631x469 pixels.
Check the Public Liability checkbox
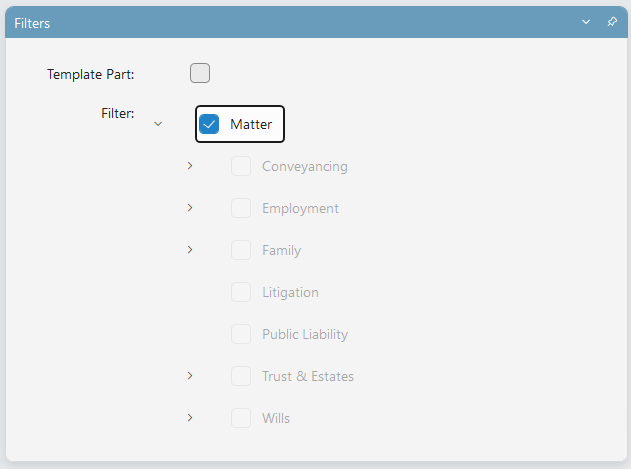click(241, 334)
